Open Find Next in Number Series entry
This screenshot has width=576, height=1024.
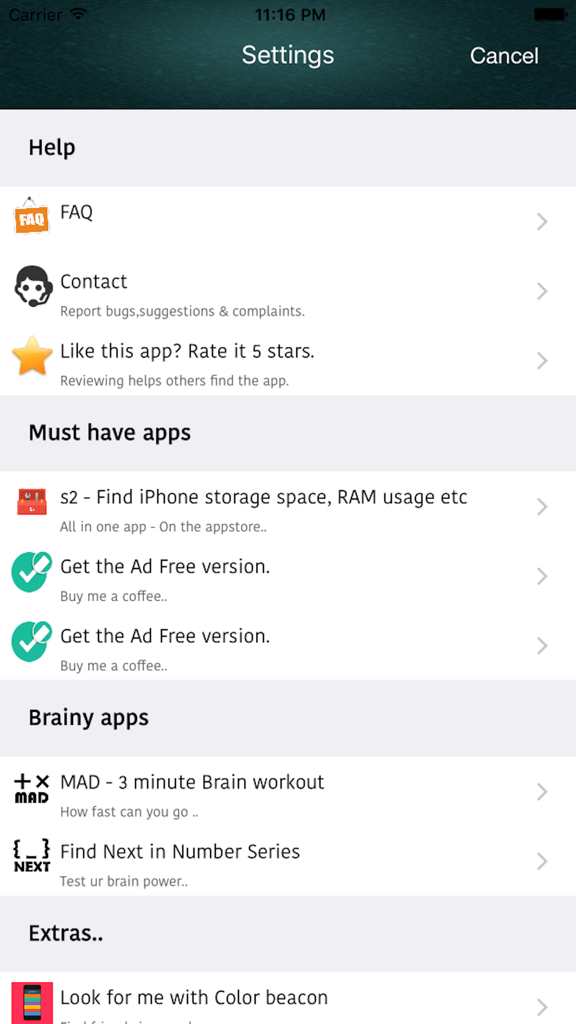(x=181, y=851)
